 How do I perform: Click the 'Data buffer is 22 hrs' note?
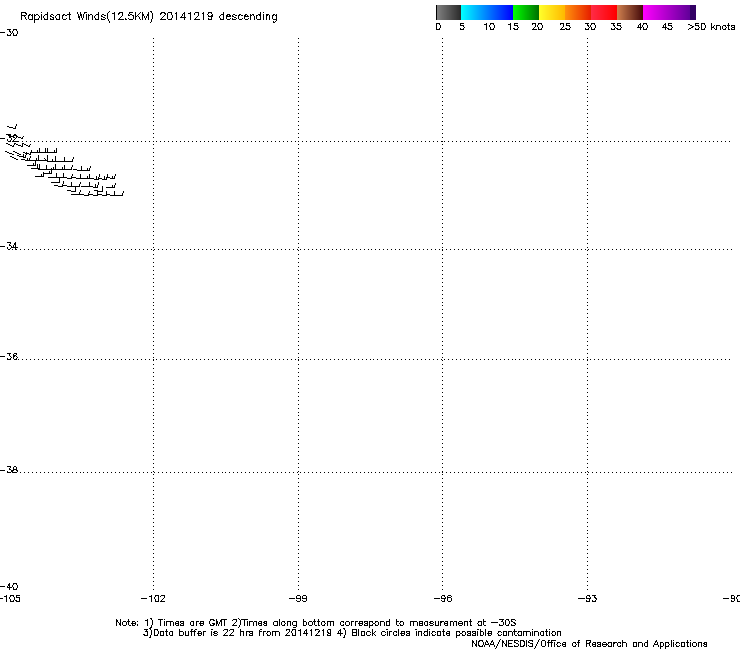pos(352,633)
